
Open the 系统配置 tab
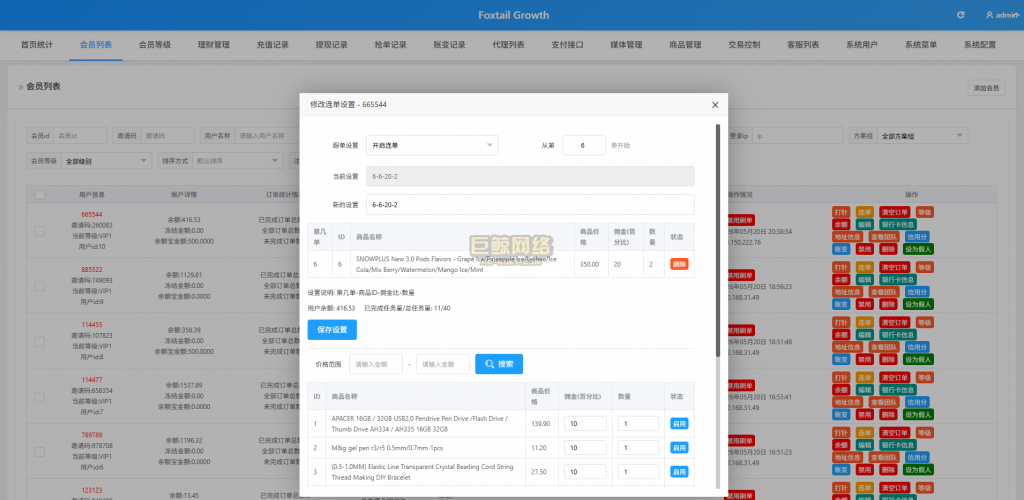pos(980,45)
